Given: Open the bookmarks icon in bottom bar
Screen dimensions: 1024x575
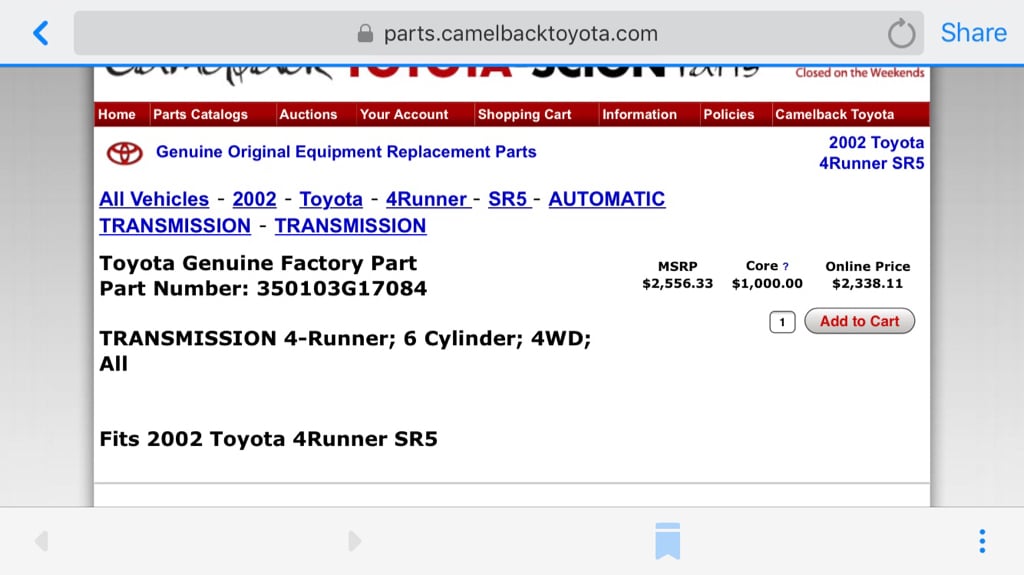Looking at the screenshot, I should tap(667, 541).
